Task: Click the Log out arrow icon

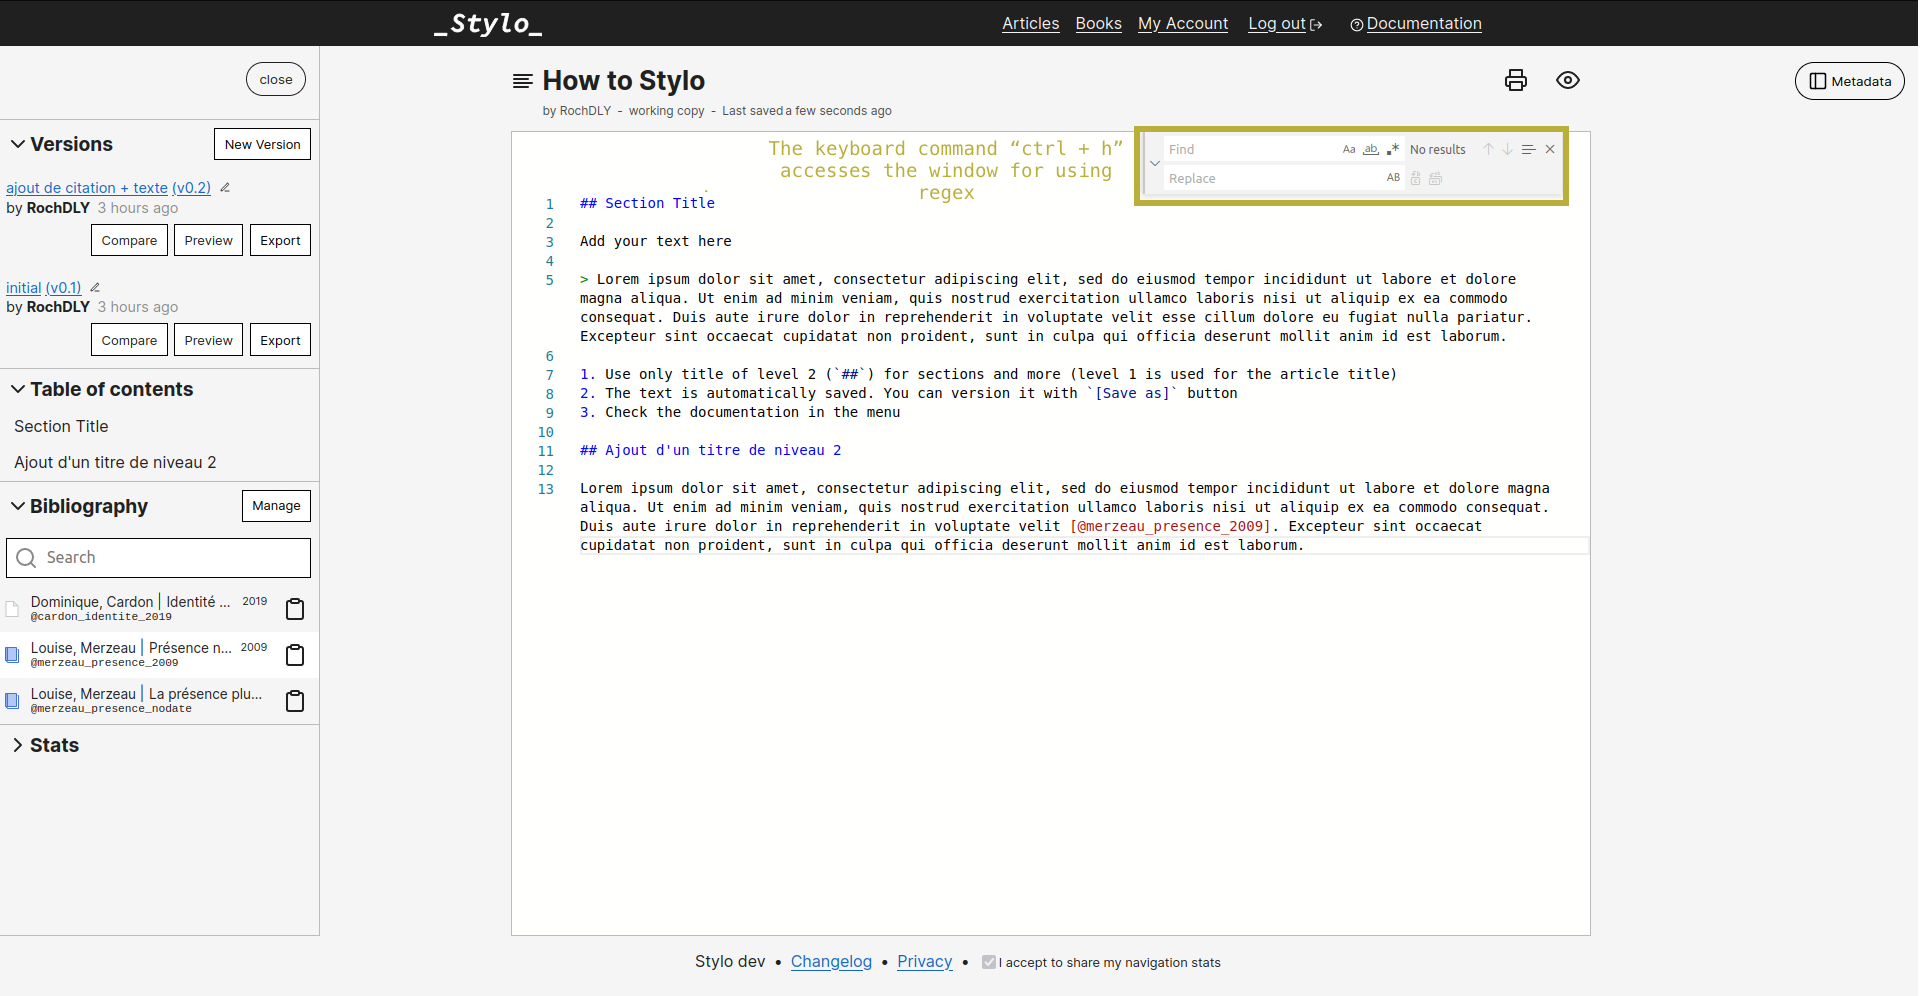Action: [x=1316, y=25]
